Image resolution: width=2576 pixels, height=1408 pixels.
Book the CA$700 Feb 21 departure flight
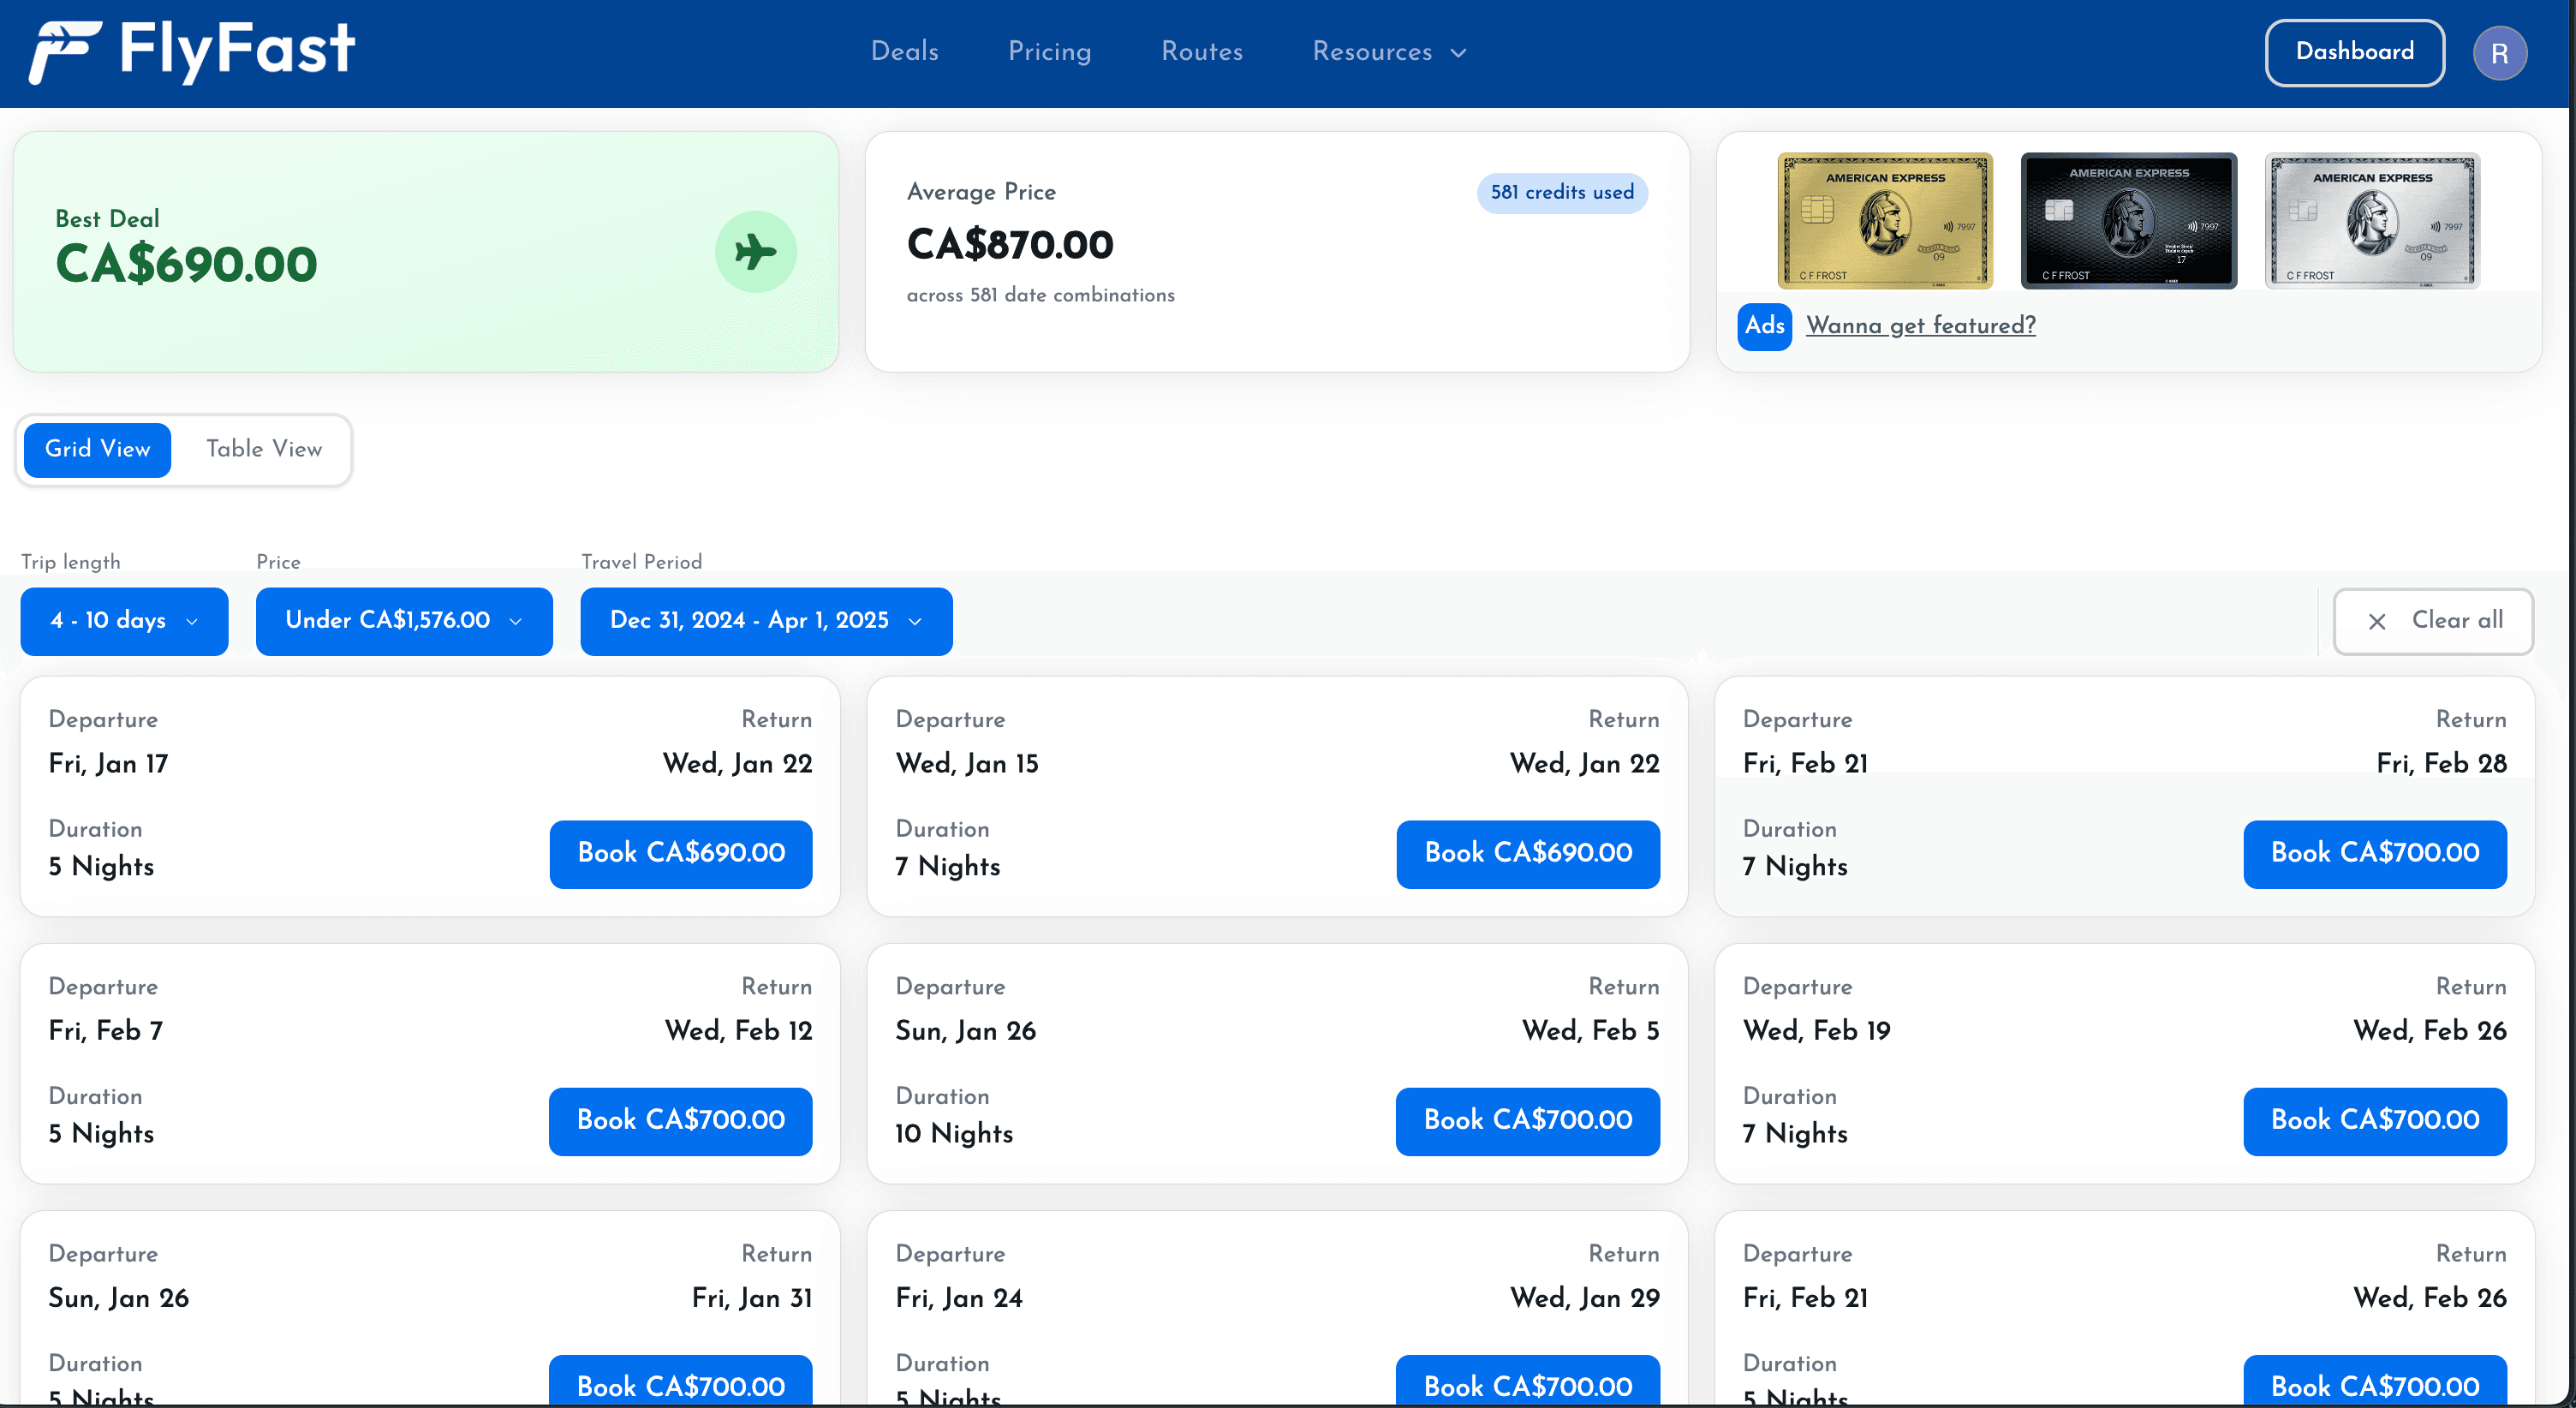(2375, 853)
